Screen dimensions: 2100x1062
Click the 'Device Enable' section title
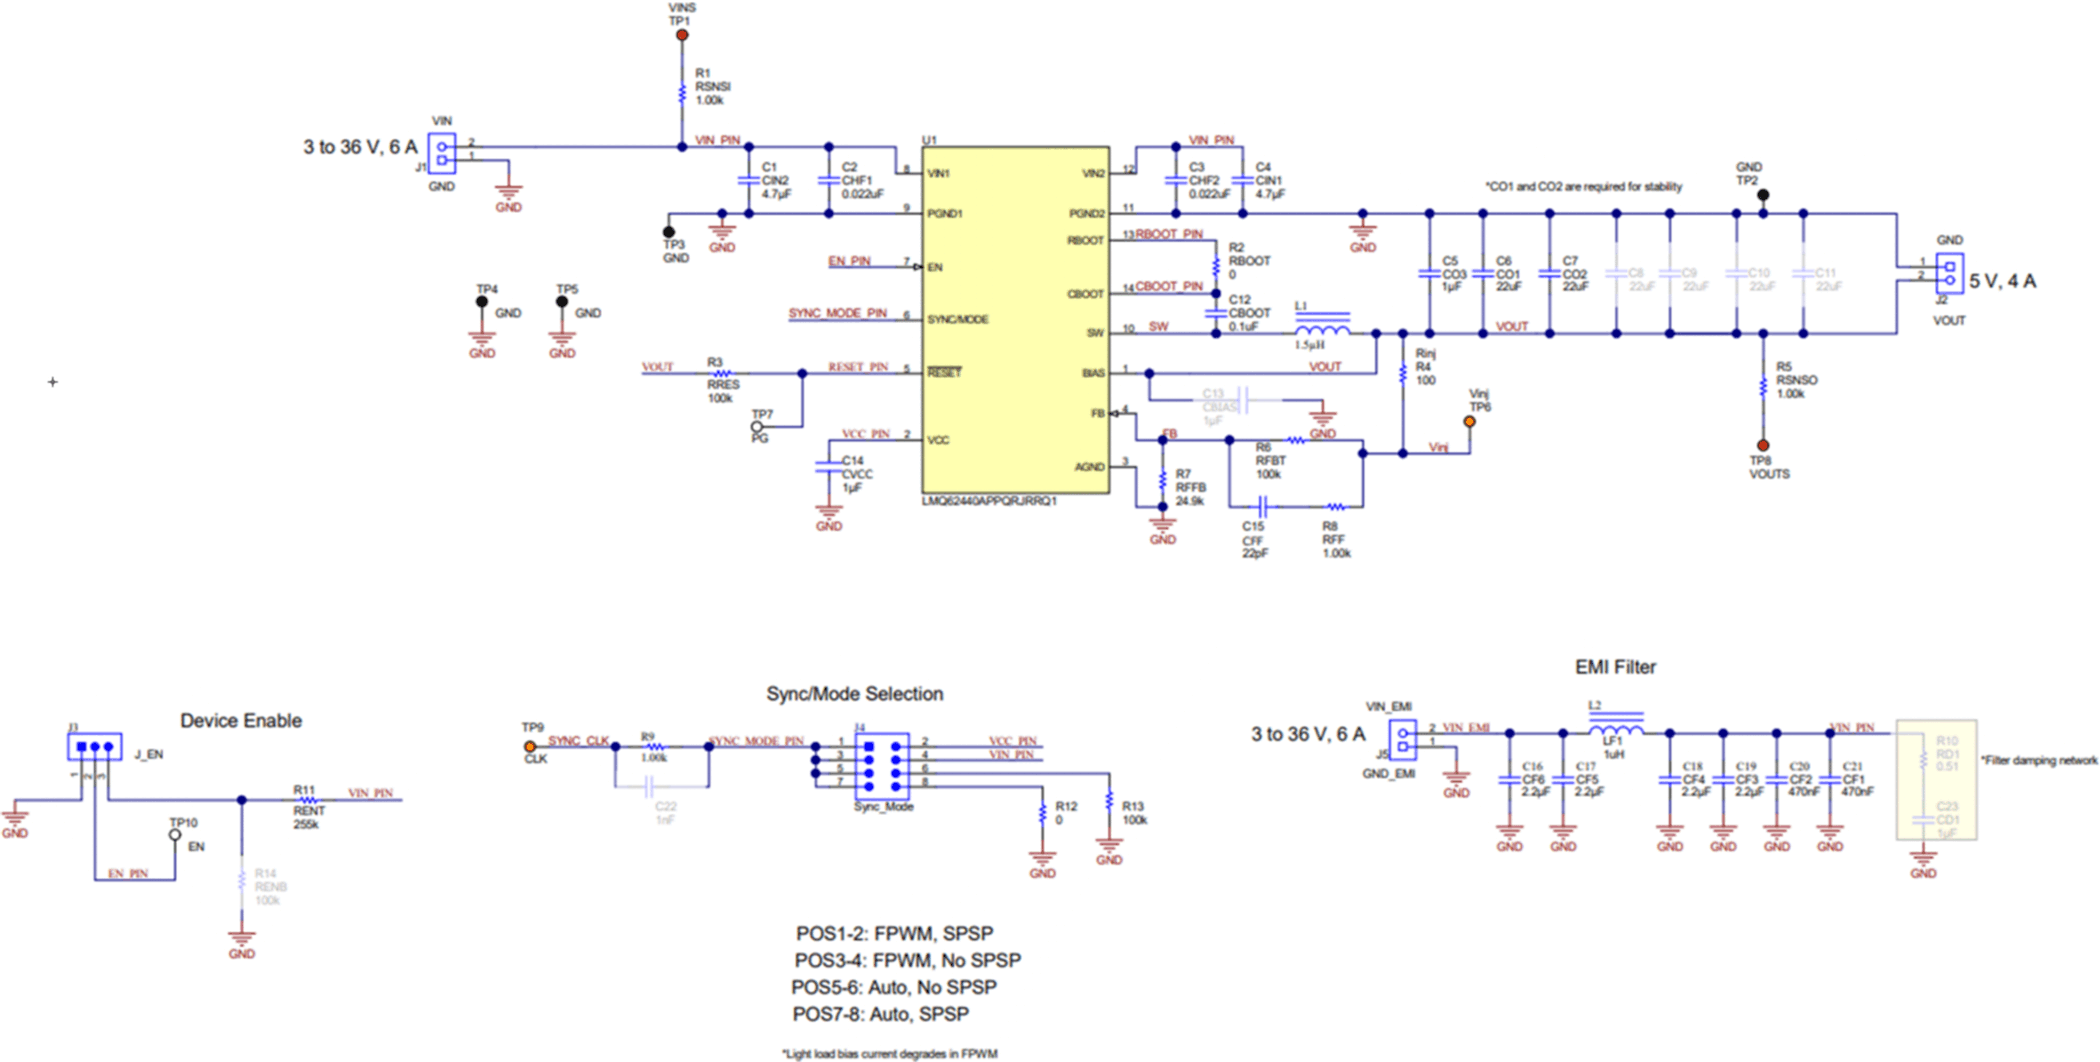241,721
